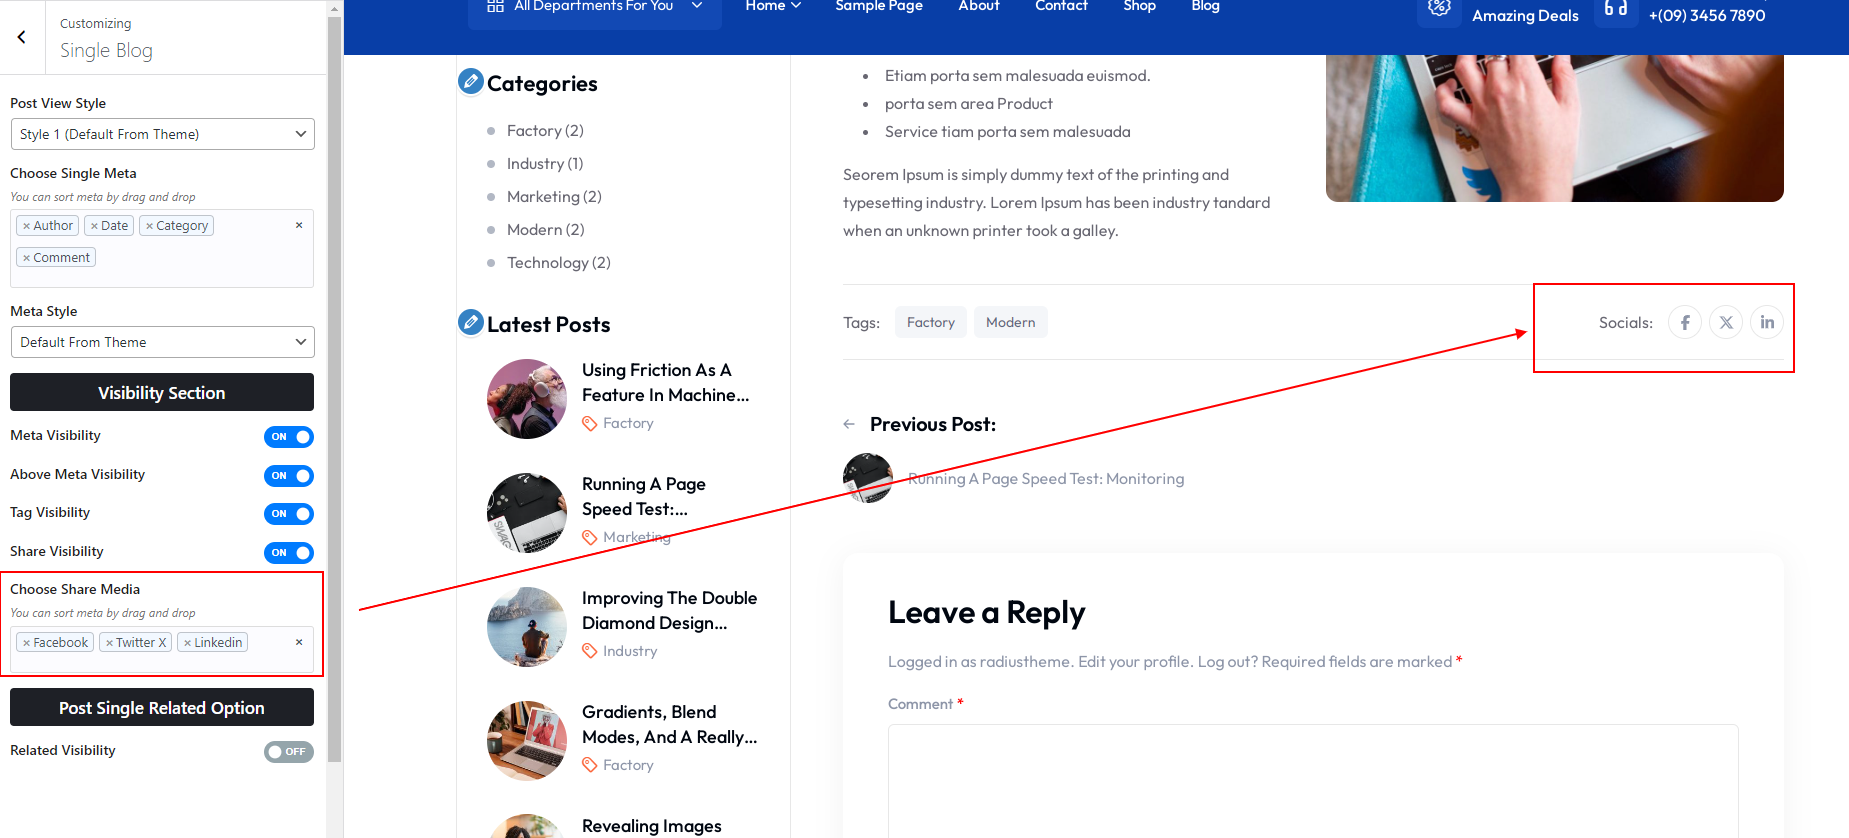Open Gradients, Blend Modes post title

tap(669, 725)
